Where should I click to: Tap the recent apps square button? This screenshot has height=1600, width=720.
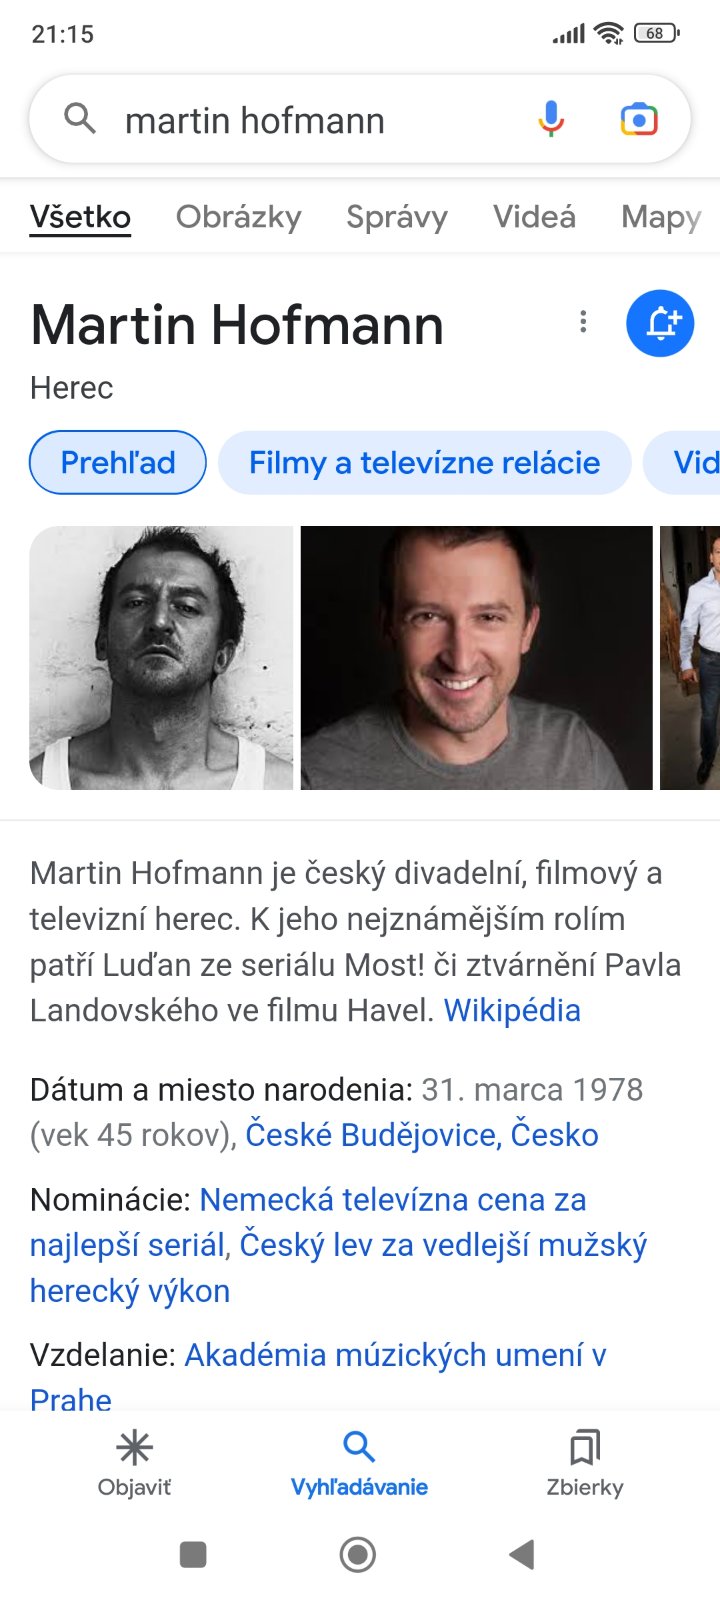click(193, 1554)
